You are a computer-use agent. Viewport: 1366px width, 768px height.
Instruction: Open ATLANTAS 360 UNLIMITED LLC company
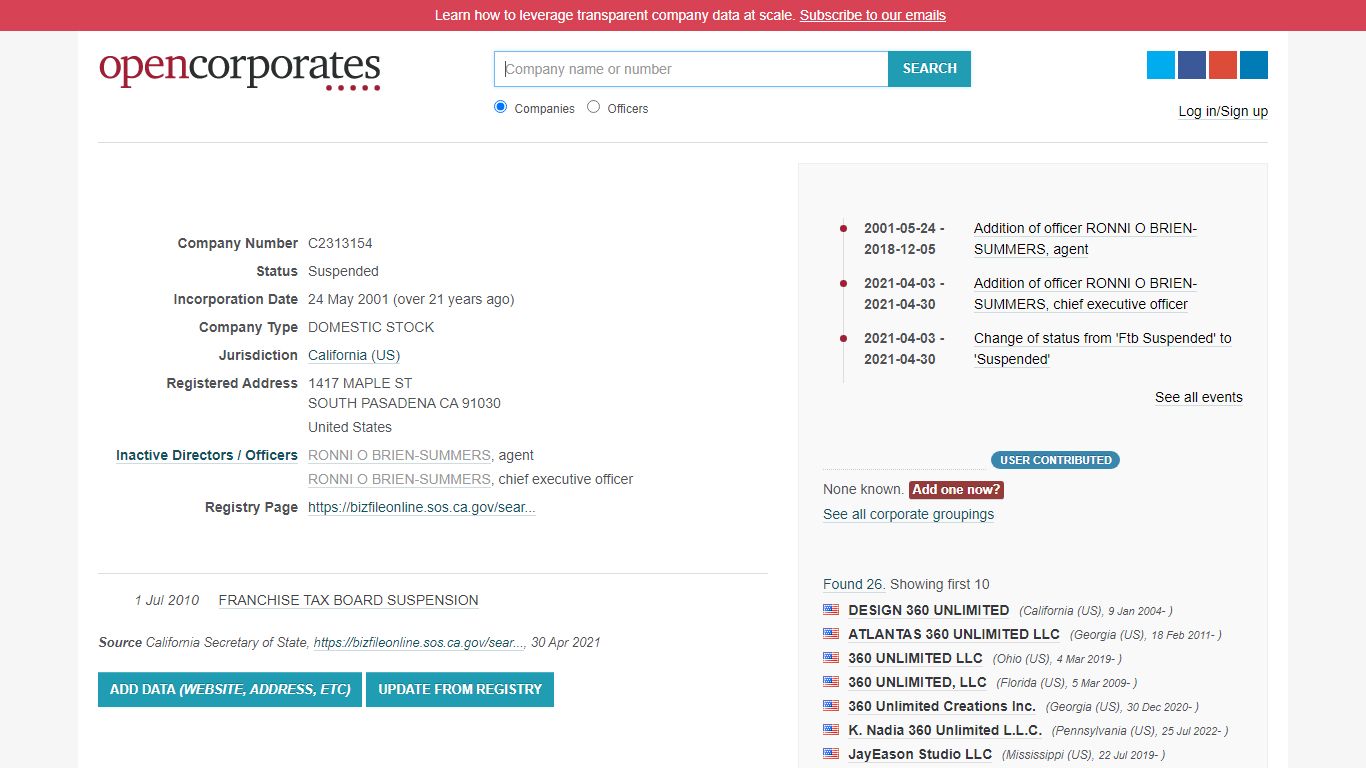click(954, 634)
